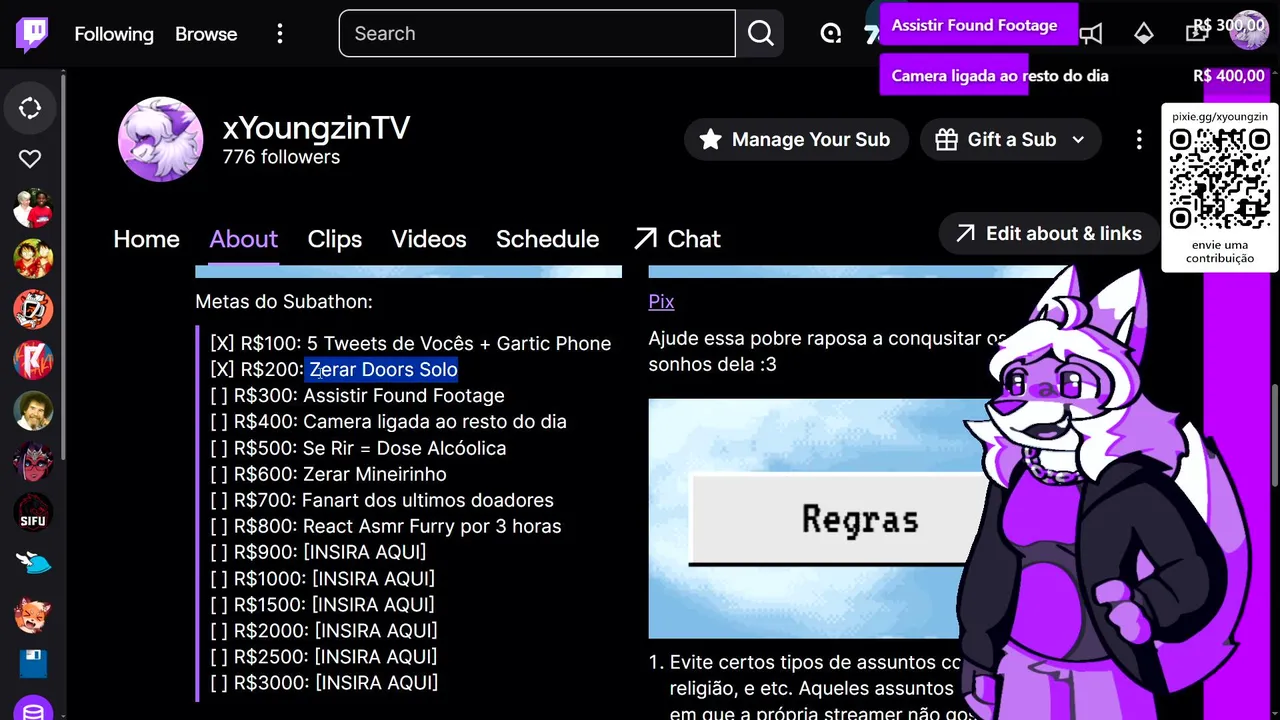
Task: Click into the Search field
Action: pyautogui.click(x=537, y=34)
